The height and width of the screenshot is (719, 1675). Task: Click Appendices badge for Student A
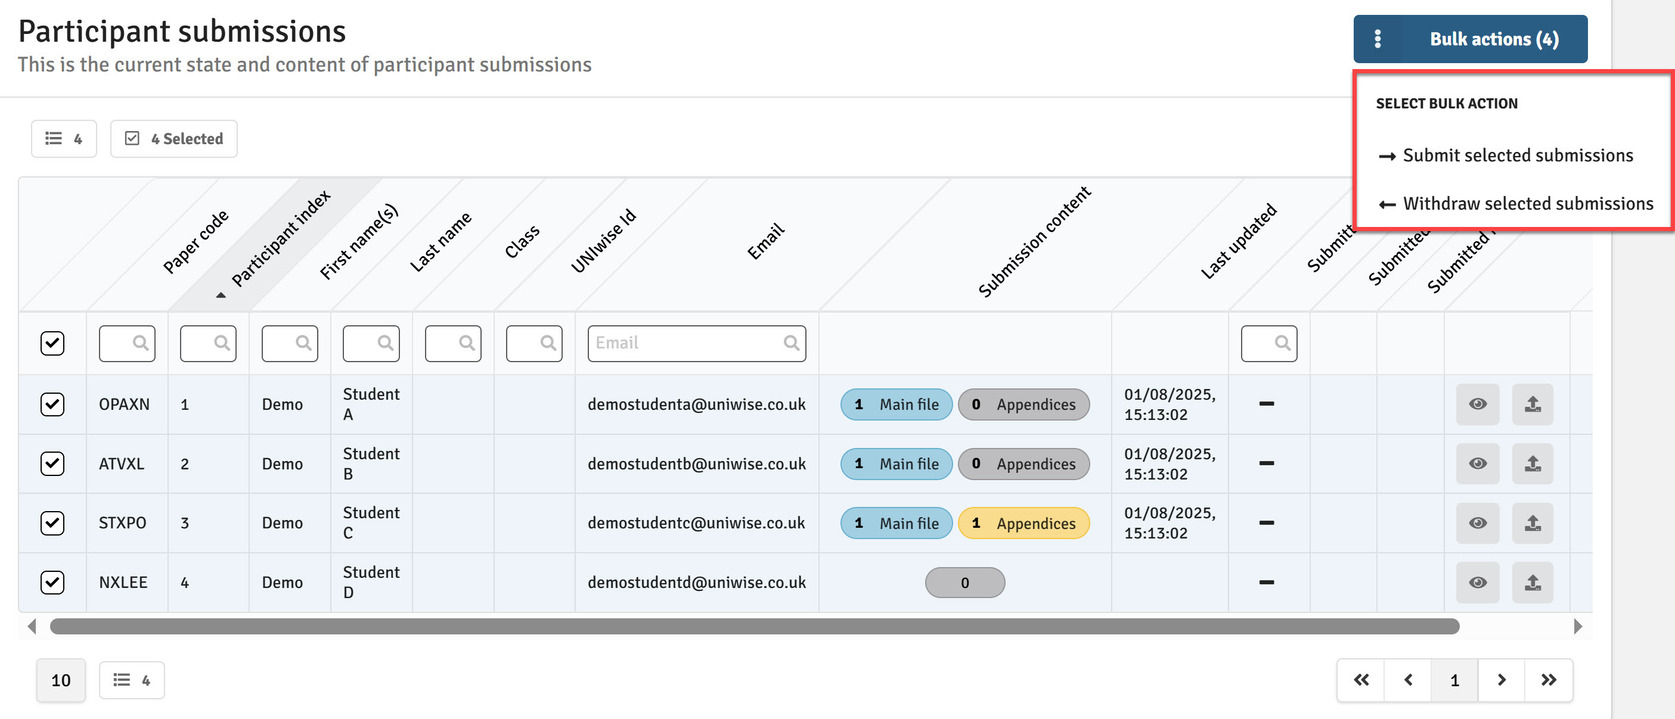coord(1024,404)
